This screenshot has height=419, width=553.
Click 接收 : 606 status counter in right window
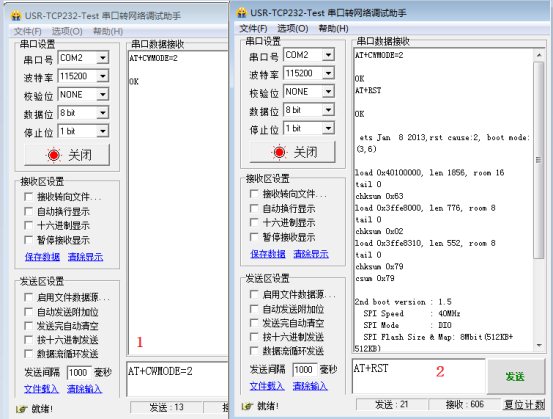click(x=464, y=405)
